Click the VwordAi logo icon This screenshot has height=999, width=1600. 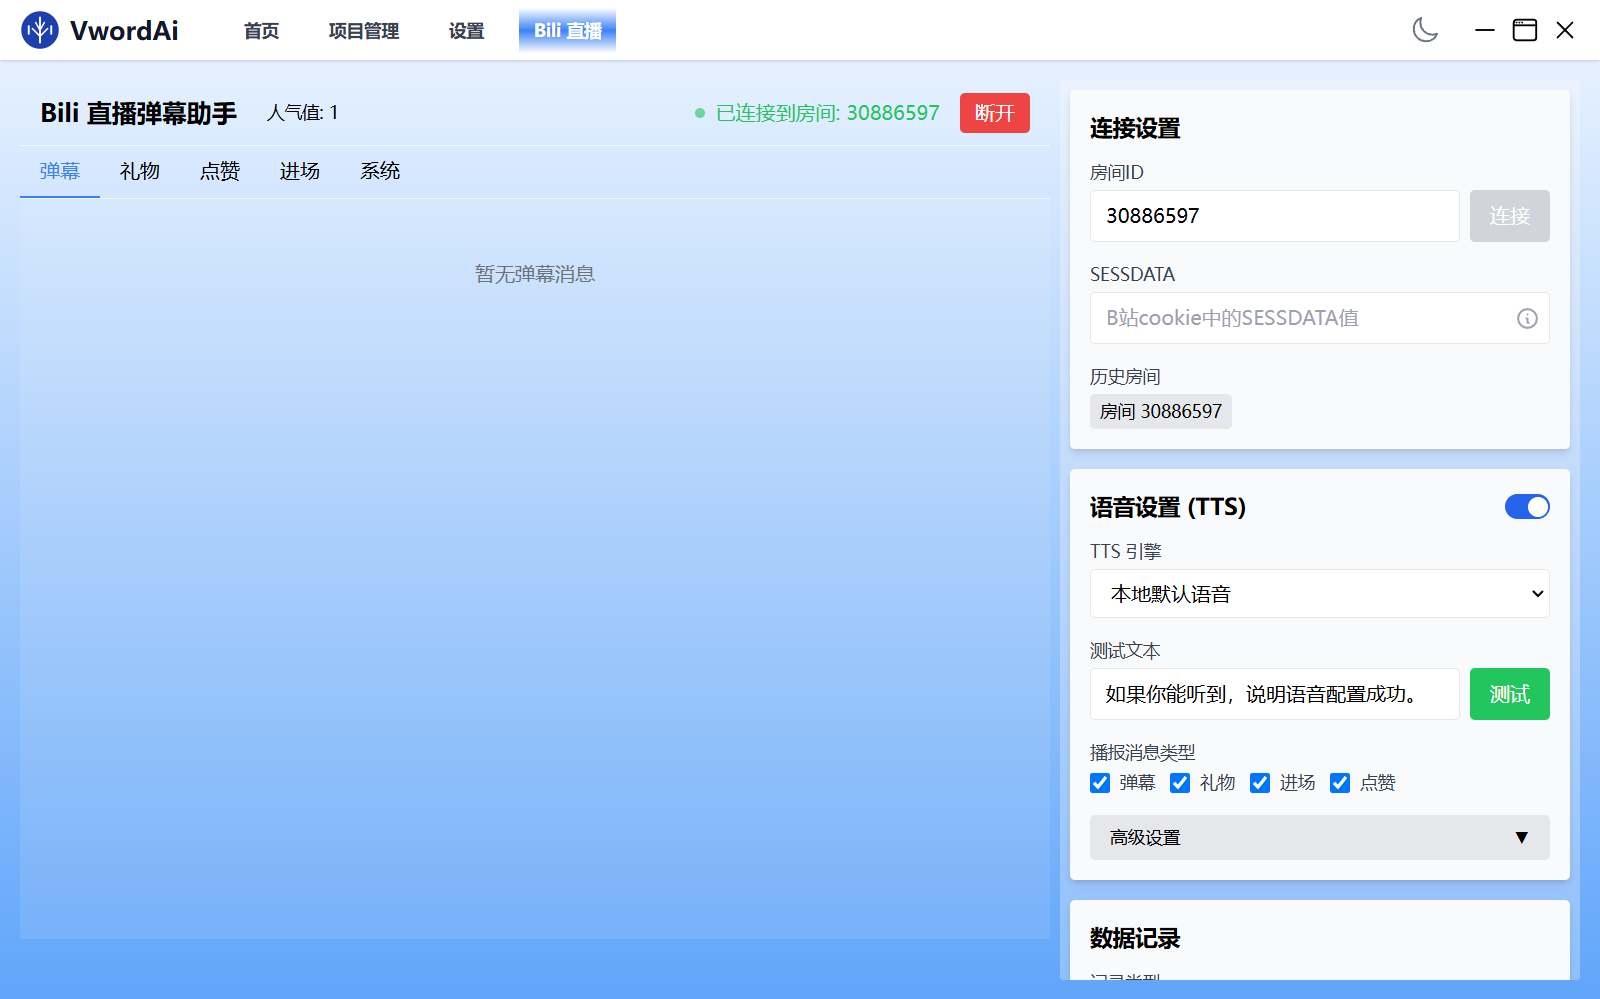[x=40, y=30]
